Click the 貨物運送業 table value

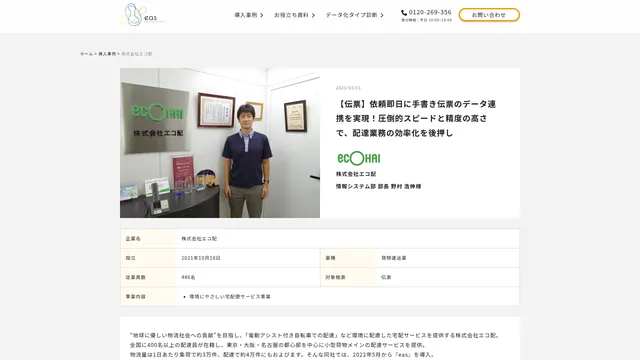coord(394,258)
